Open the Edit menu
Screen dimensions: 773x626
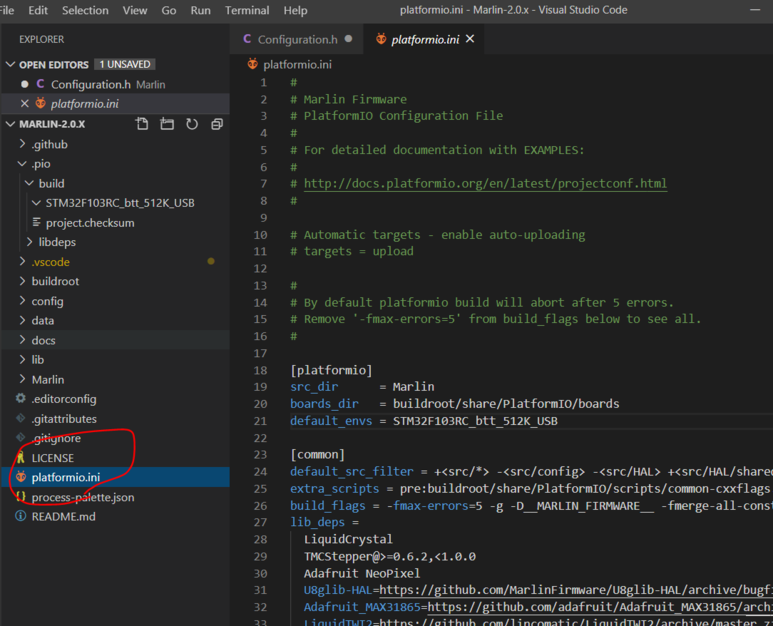pyautogui.click(x=38, y=10)
